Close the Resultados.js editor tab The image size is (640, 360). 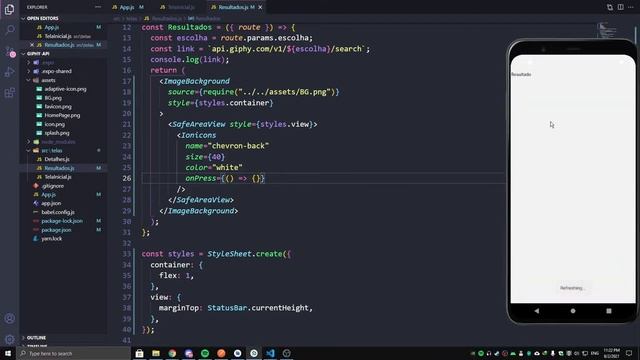pyautogui.click(x=260, y=7)
